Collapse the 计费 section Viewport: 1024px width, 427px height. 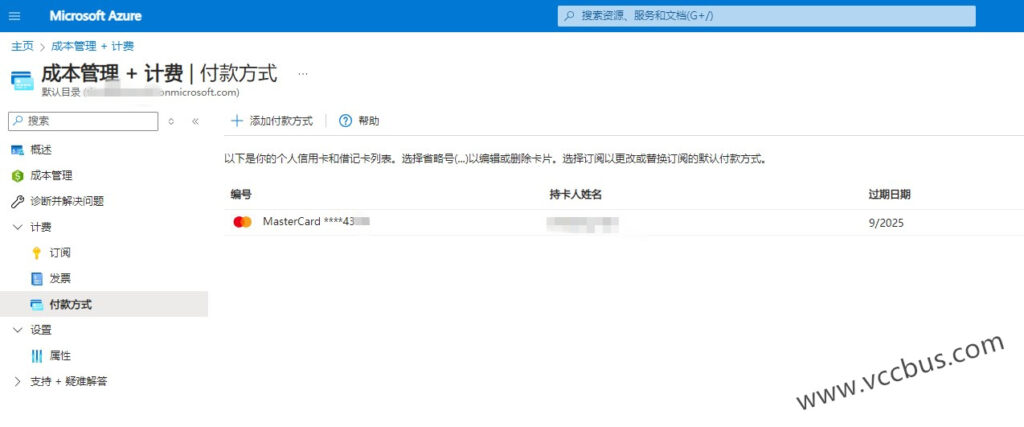point(17,228)
